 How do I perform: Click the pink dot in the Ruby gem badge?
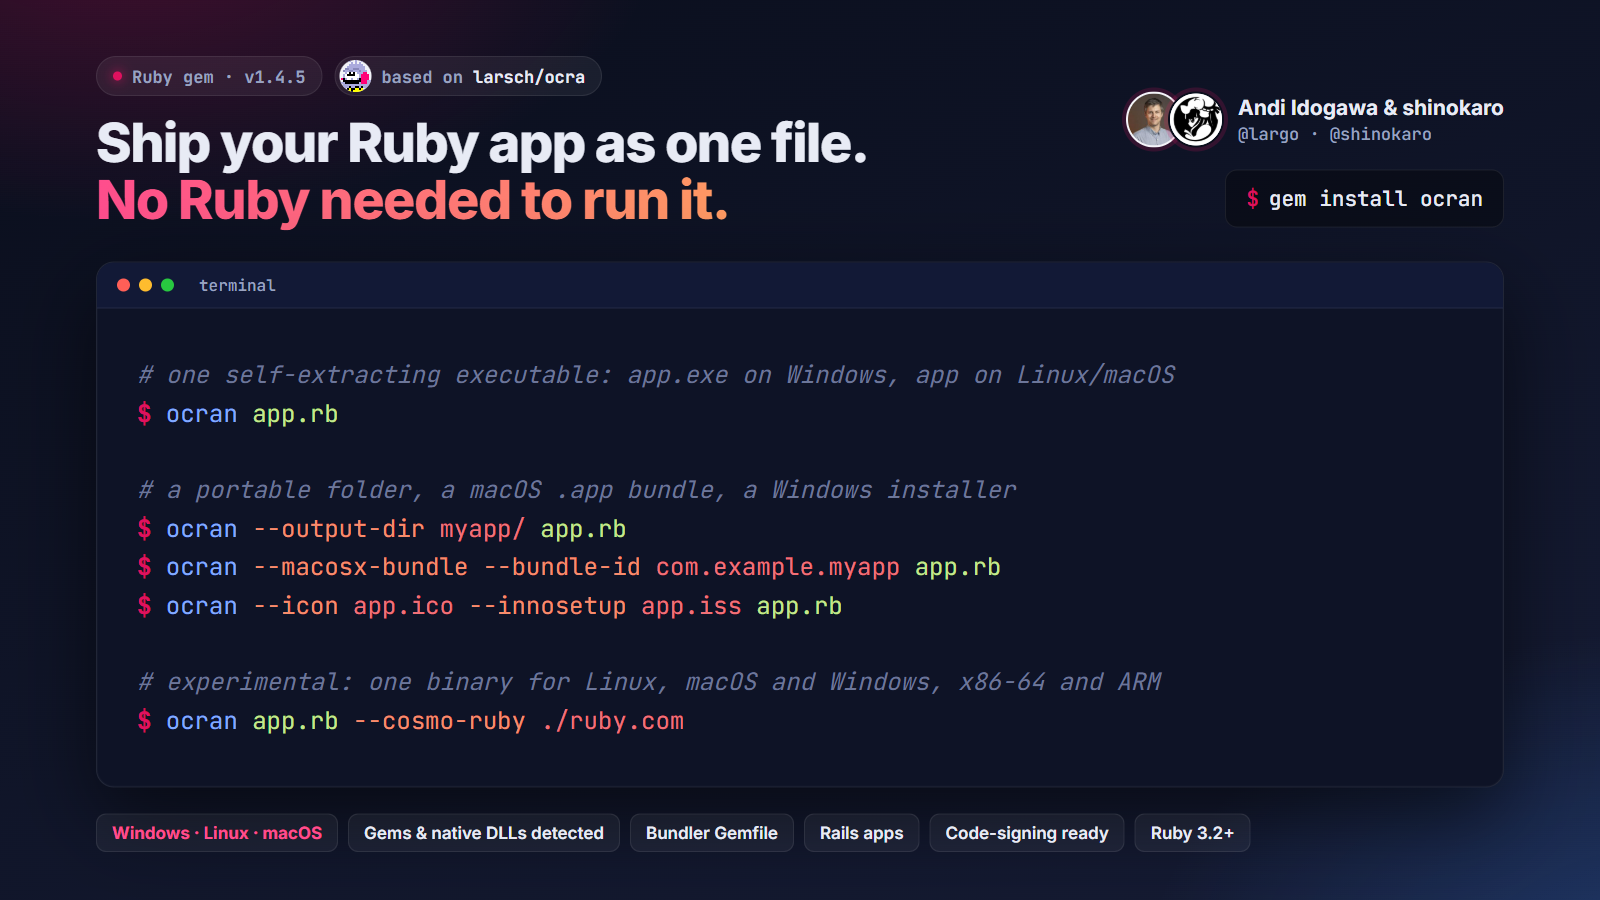(x=118, y=76)
